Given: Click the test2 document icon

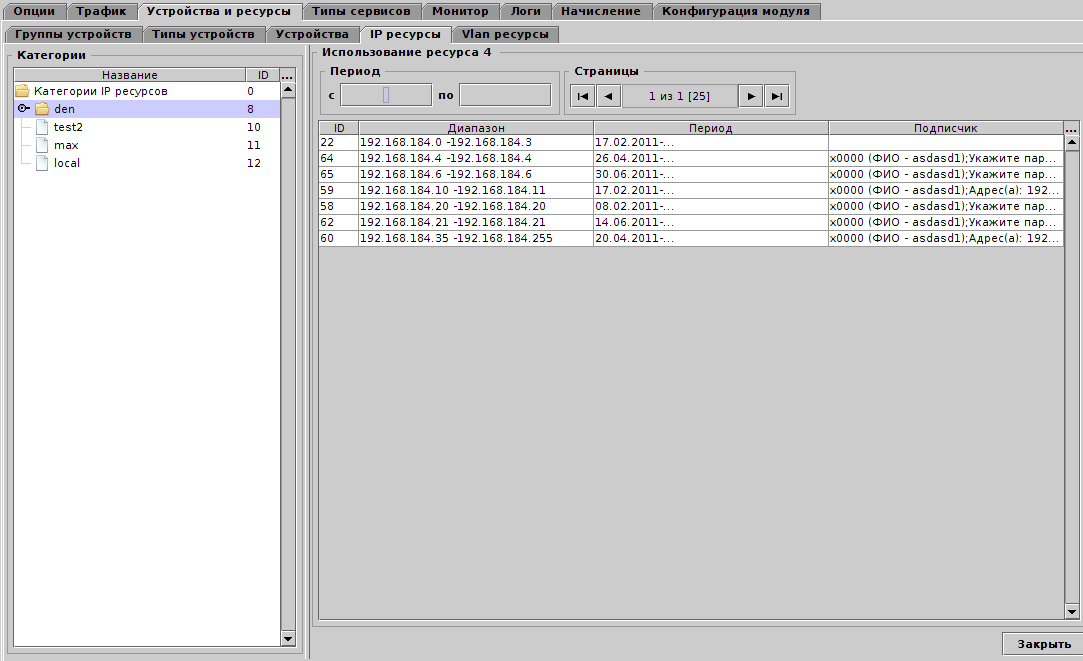Looking at the screenshot, I should point(42,127).
